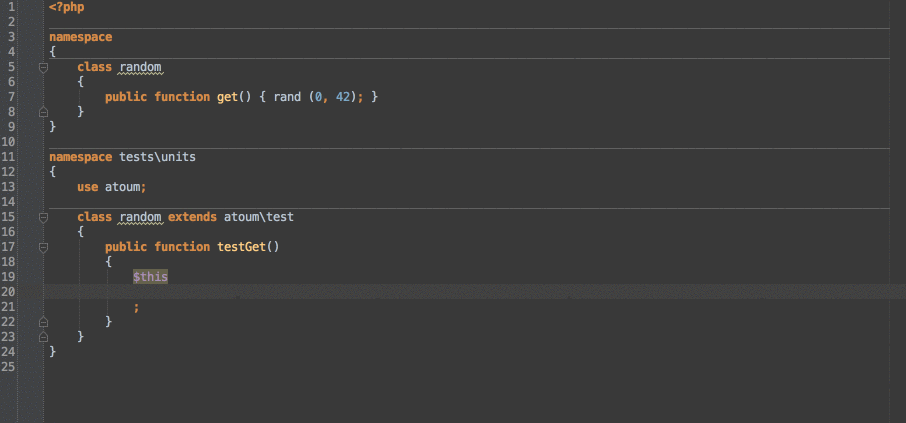Click the rand function call
Screen dimensions: 906x423
click(x=287, y=97)
